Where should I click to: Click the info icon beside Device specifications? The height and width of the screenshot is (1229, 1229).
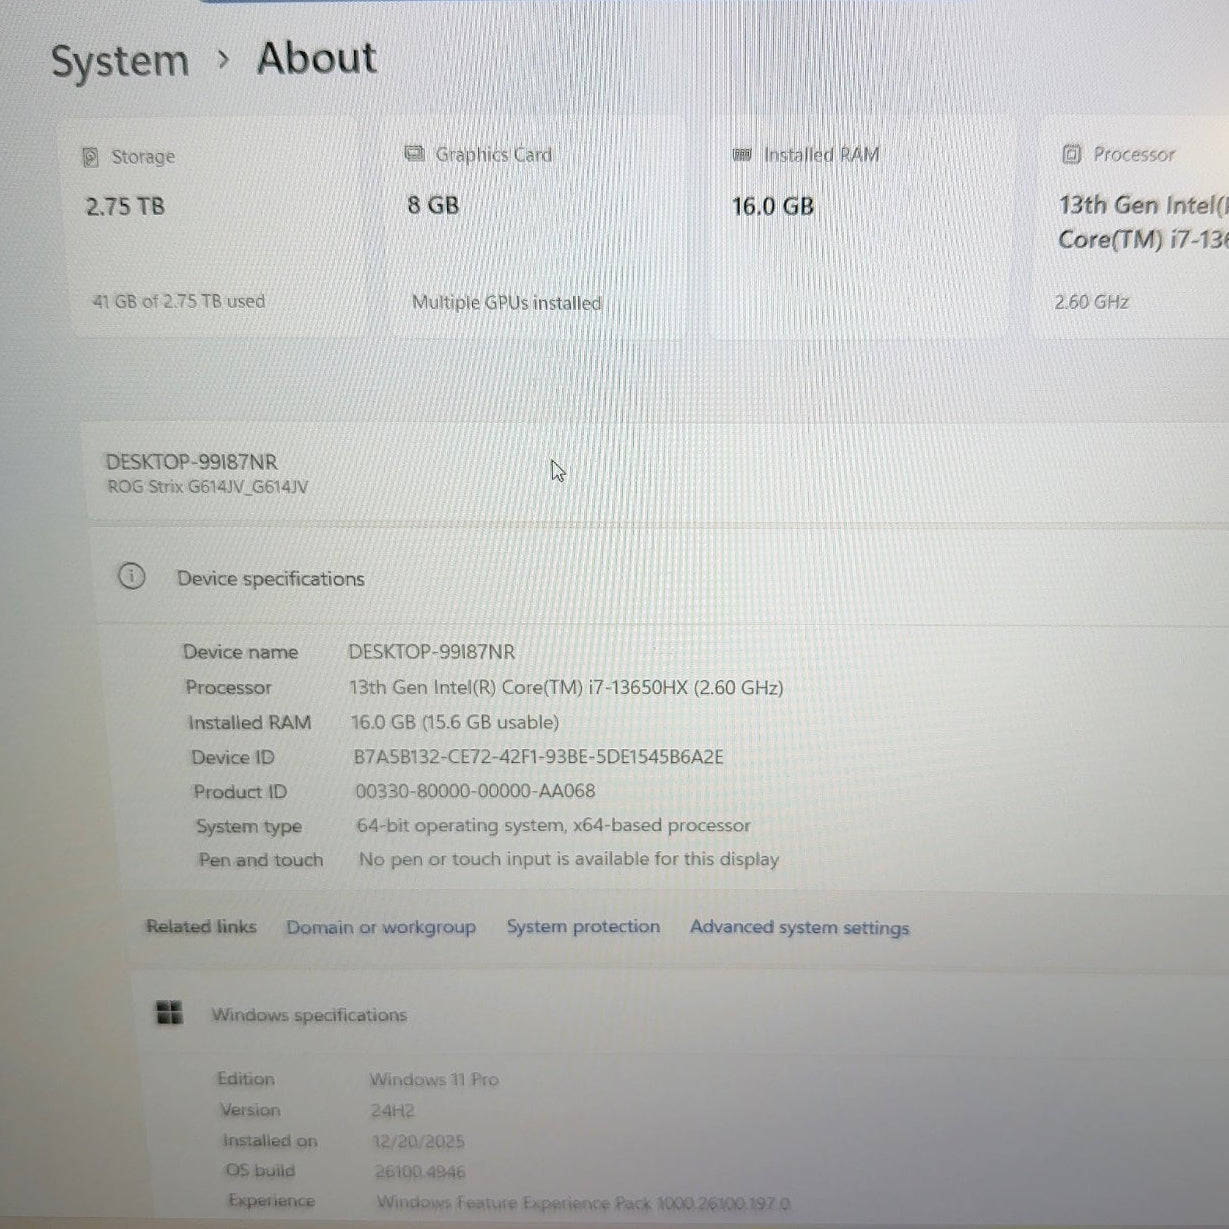point(131,578)
